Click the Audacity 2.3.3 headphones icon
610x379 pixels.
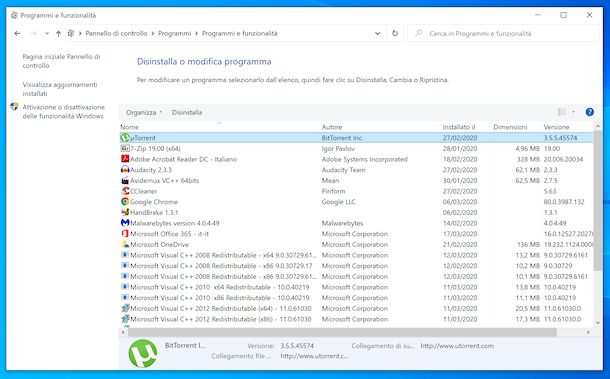pos(125,170)
